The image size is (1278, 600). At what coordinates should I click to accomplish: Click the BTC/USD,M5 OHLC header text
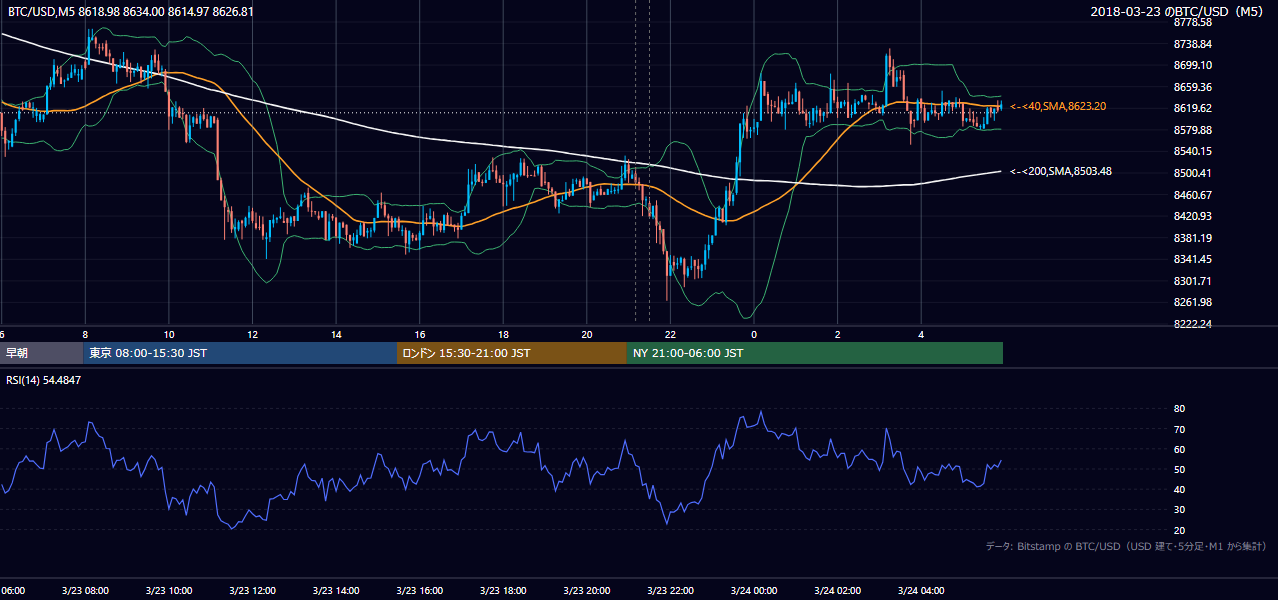130,12
